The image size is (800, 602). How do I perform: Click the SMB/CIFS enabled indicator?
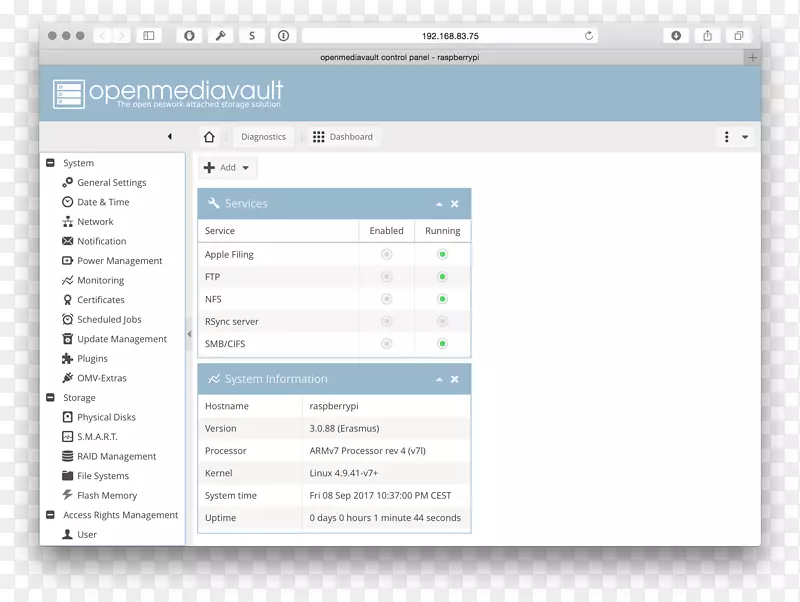(x=386, y=344)
